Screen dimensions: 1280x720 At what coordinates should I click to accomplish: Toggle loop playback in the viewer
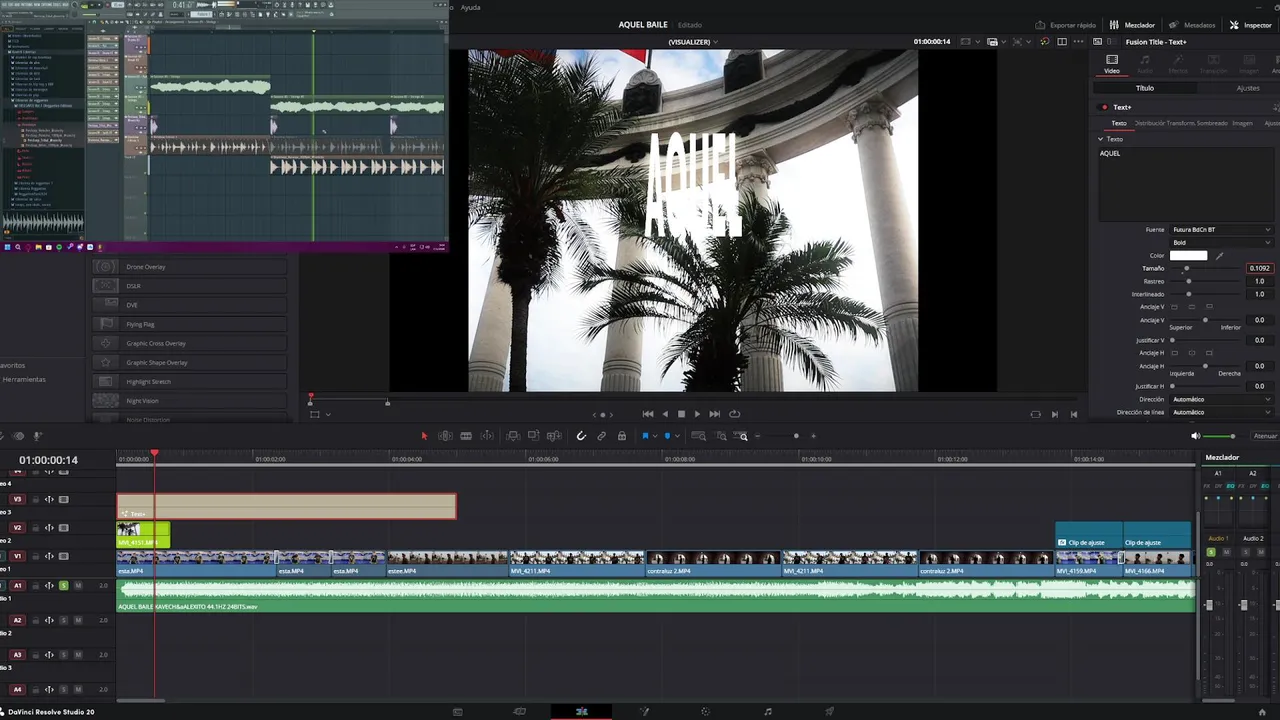pyautogui.click(x=735, y=414)
